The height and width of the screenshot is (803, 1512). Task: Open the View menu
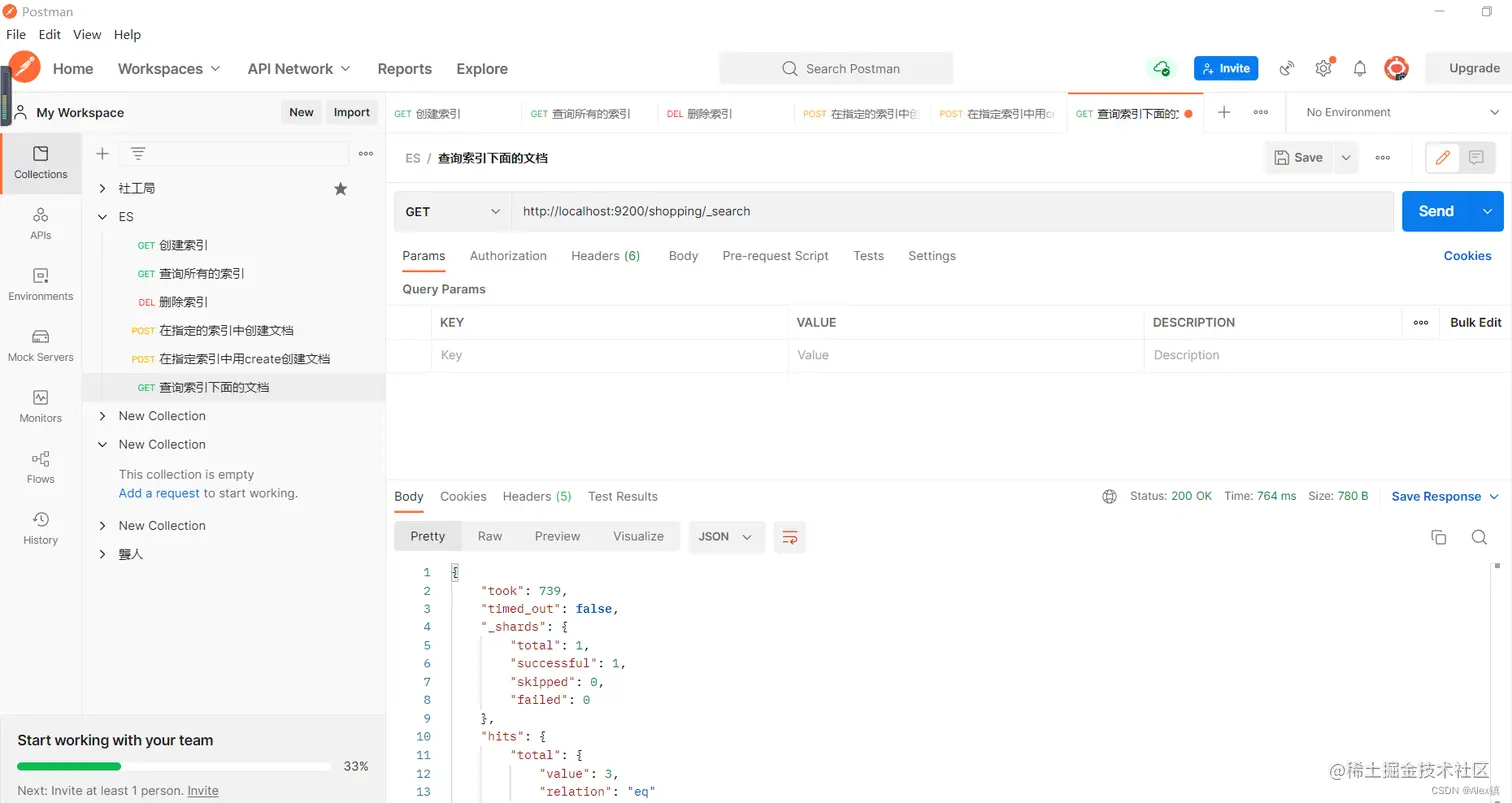[87, 34]
